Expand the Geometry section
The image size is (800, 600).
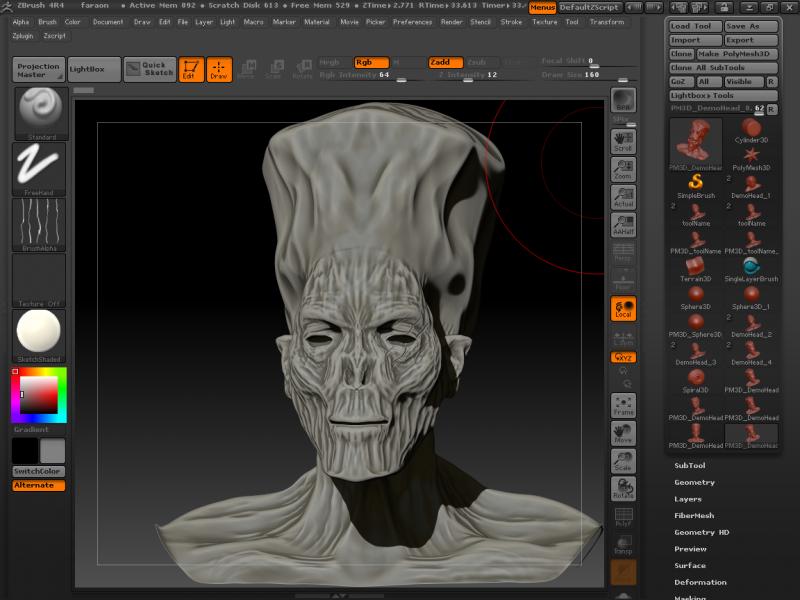[694, 482]
